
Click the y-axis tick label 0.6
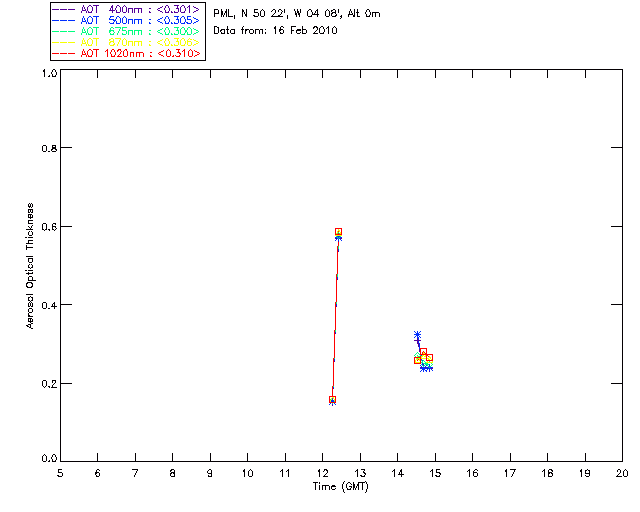coord(49,227)
